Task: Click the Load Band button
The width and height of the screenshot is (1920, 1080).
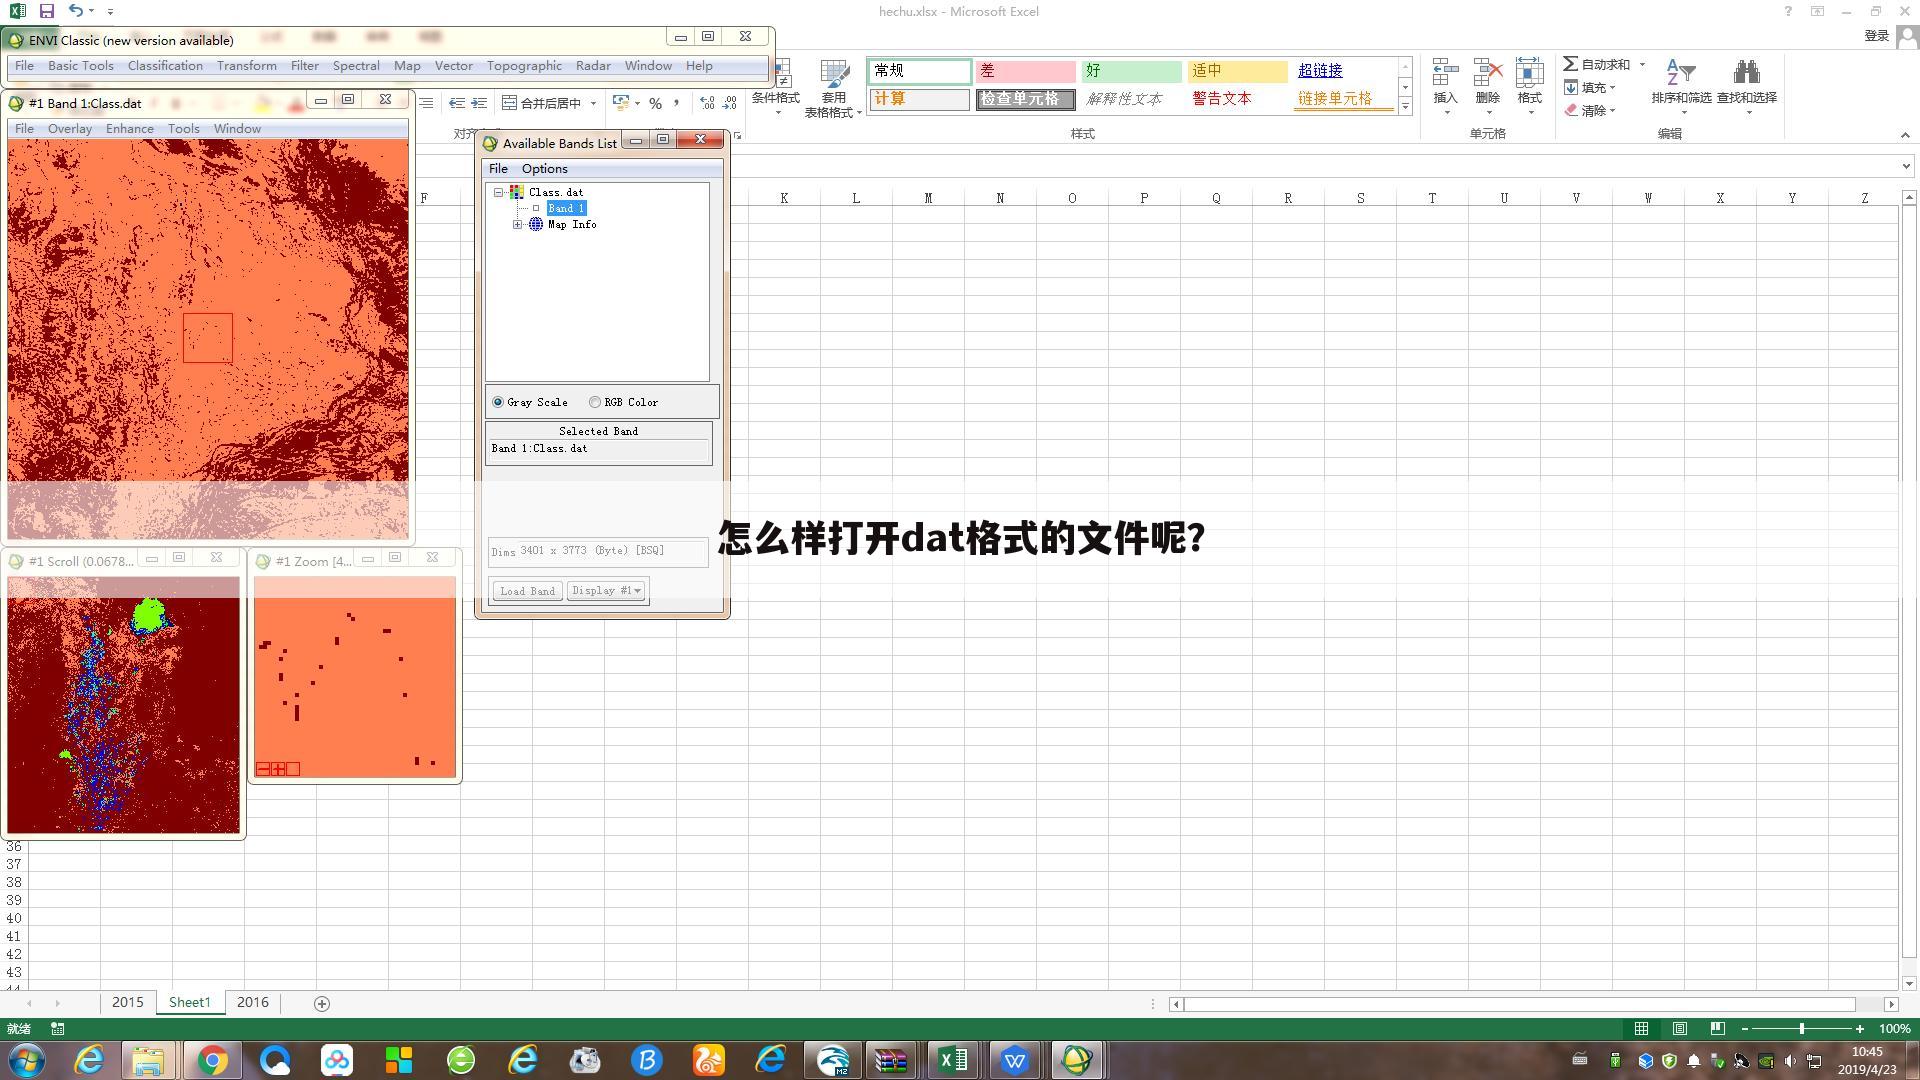Action: [527, 591]
